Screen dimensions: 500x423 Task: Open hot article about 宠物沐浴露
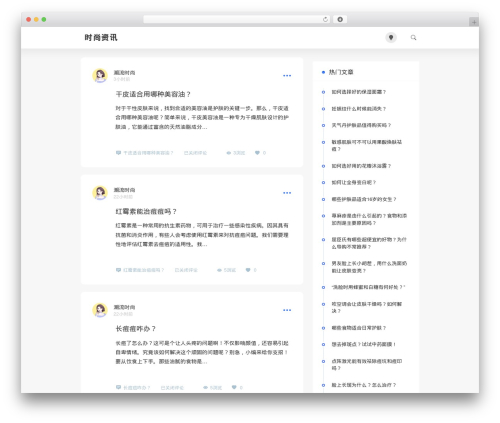tap(361, 166)
